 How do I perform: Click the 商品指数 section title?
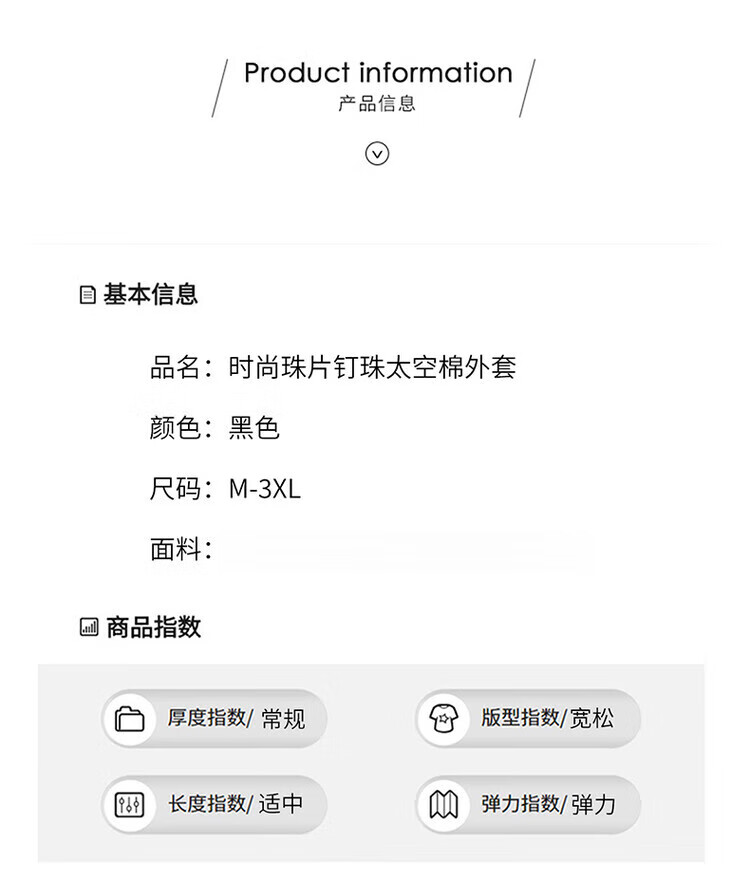[x=153, y=627]
